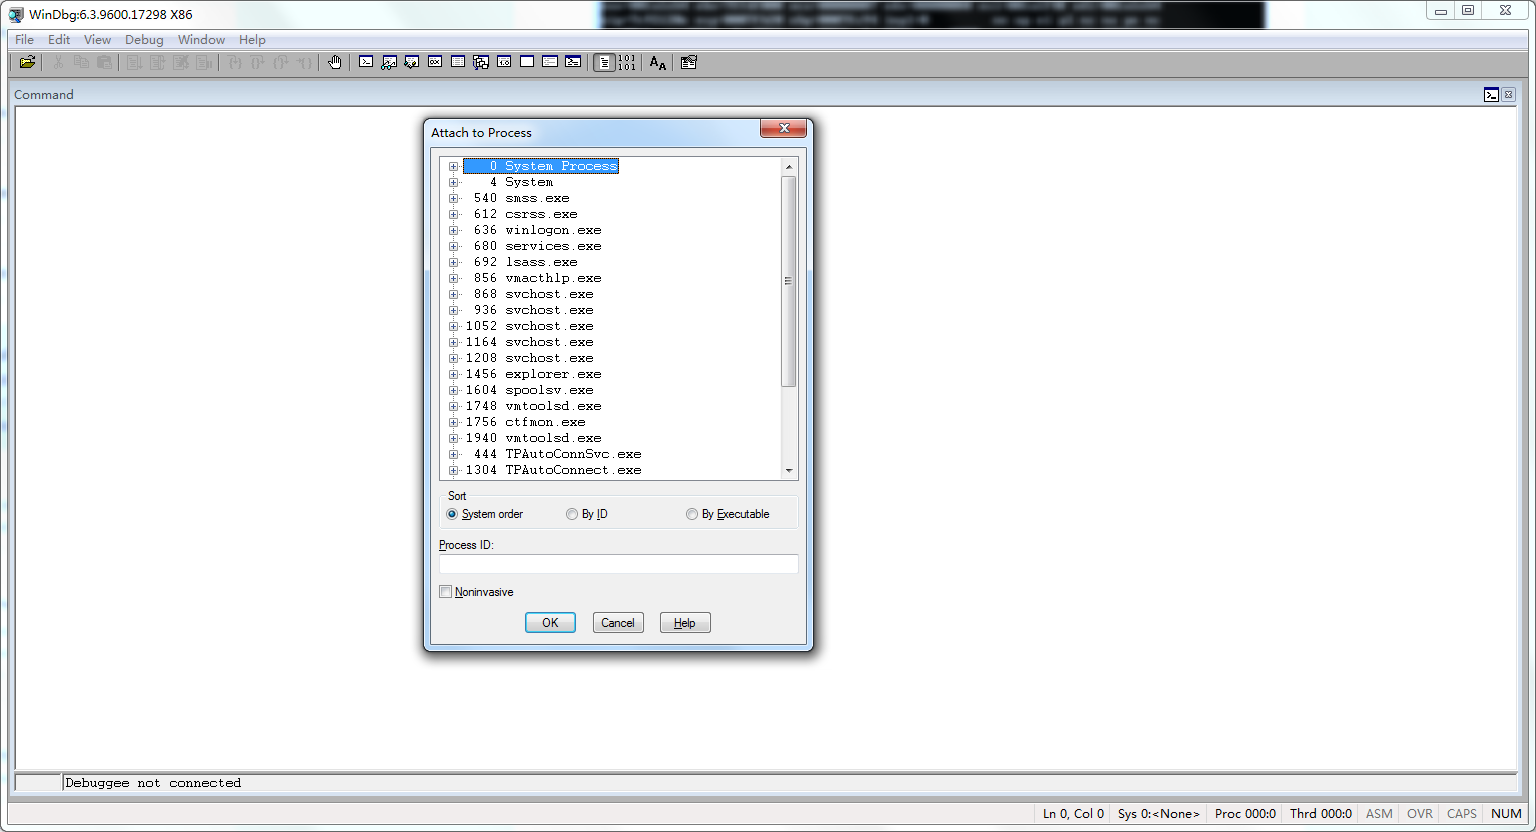Open the Locals window icon
Image resolution: width=1536 pixels, height=832 pixels.
tap(412, 62)
